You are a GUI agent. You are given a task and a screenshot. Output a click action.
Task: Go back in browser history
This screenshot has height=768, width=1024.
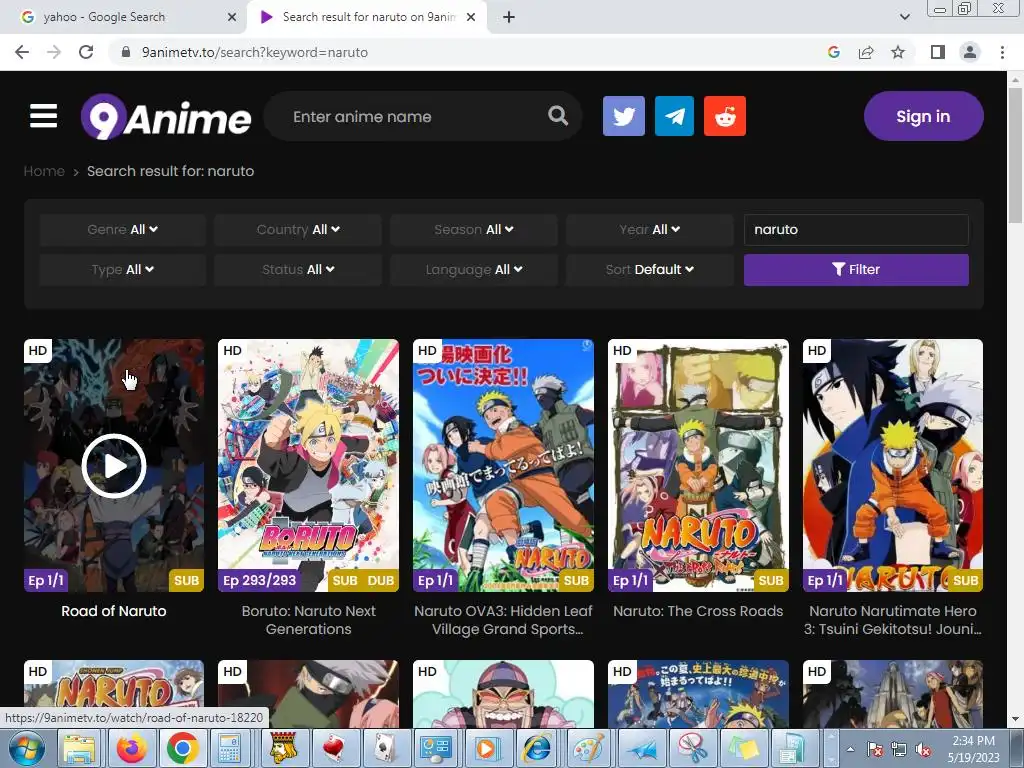[22, 52]
